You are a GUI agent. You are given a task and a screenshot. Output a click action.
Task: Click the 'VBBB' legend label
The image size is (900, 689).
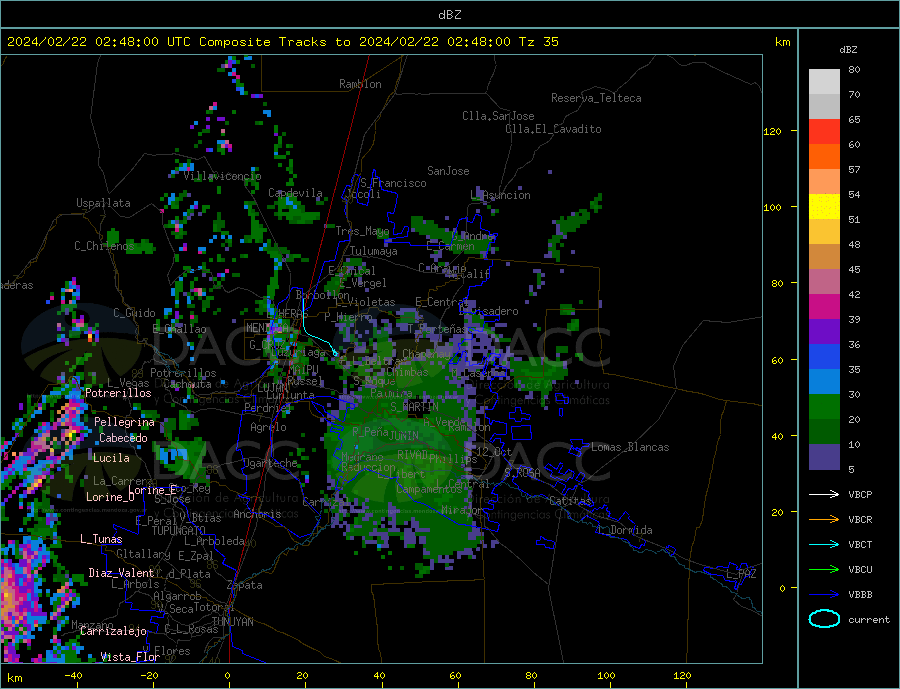(860, 594)
